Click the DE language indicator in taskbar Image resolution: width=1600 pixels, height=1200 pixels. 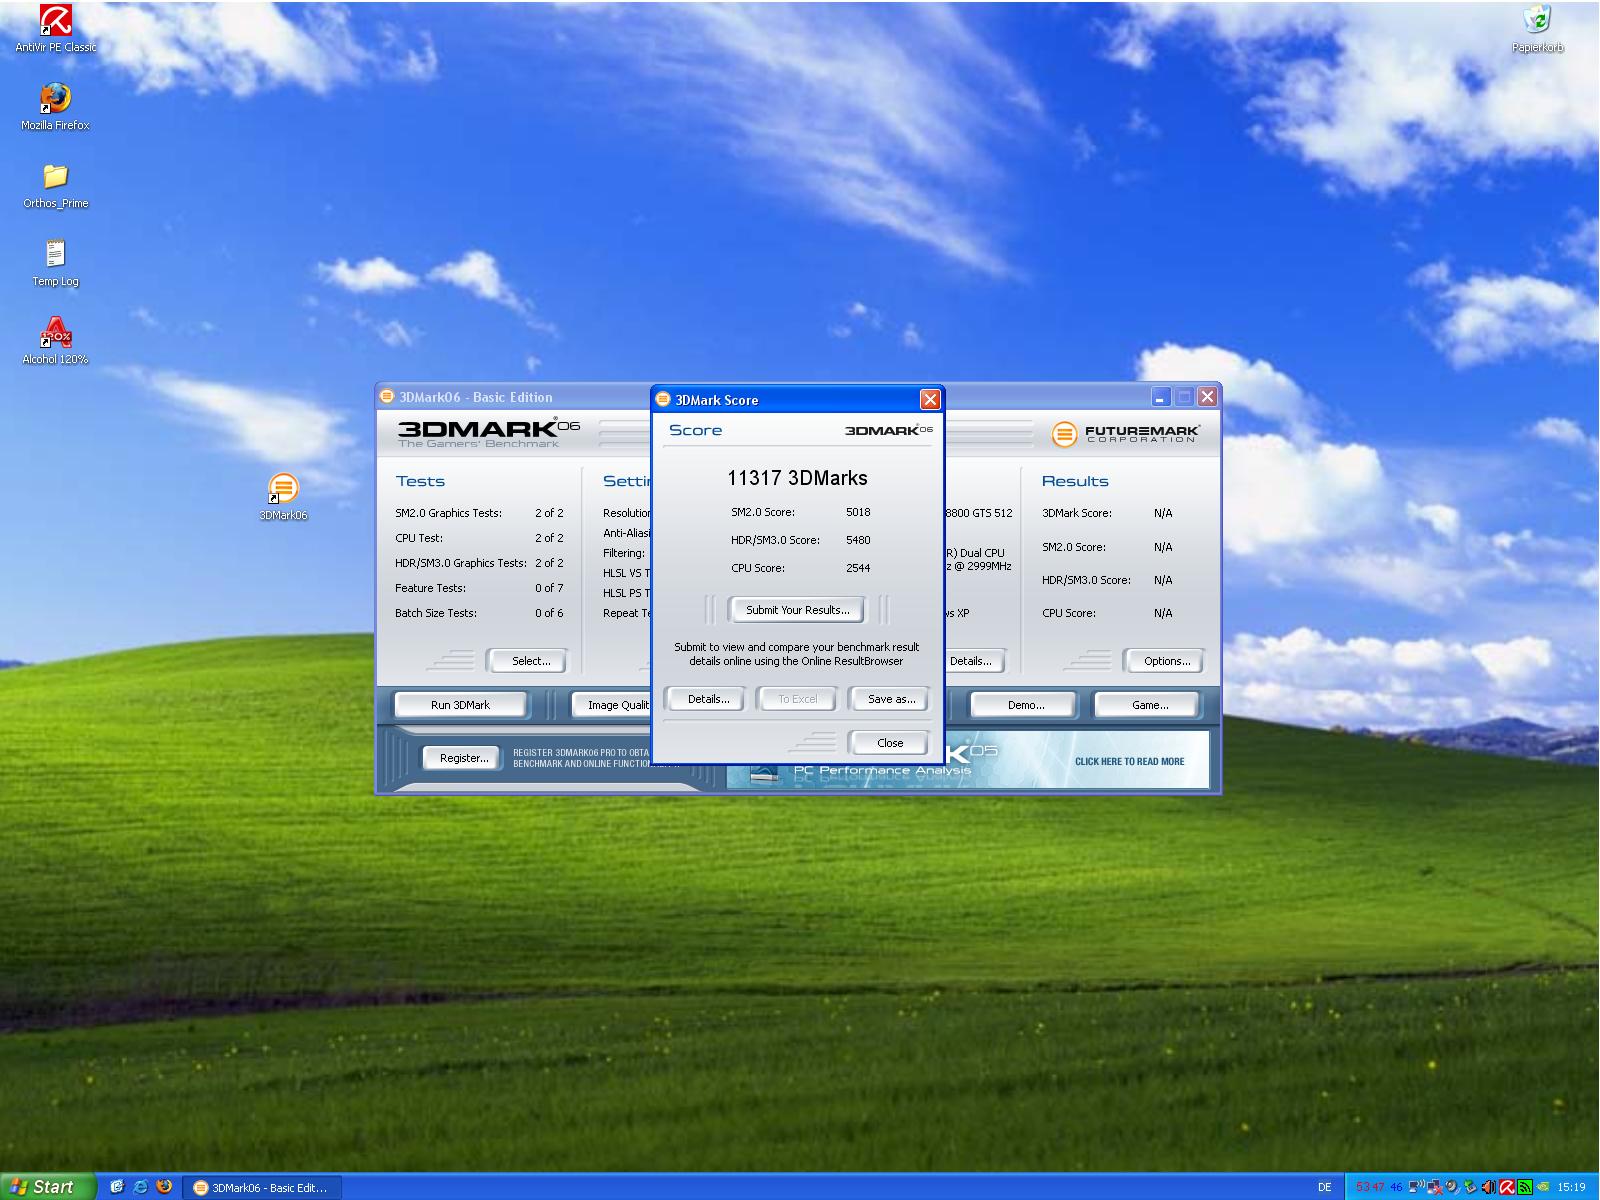coord(1325,1187)
